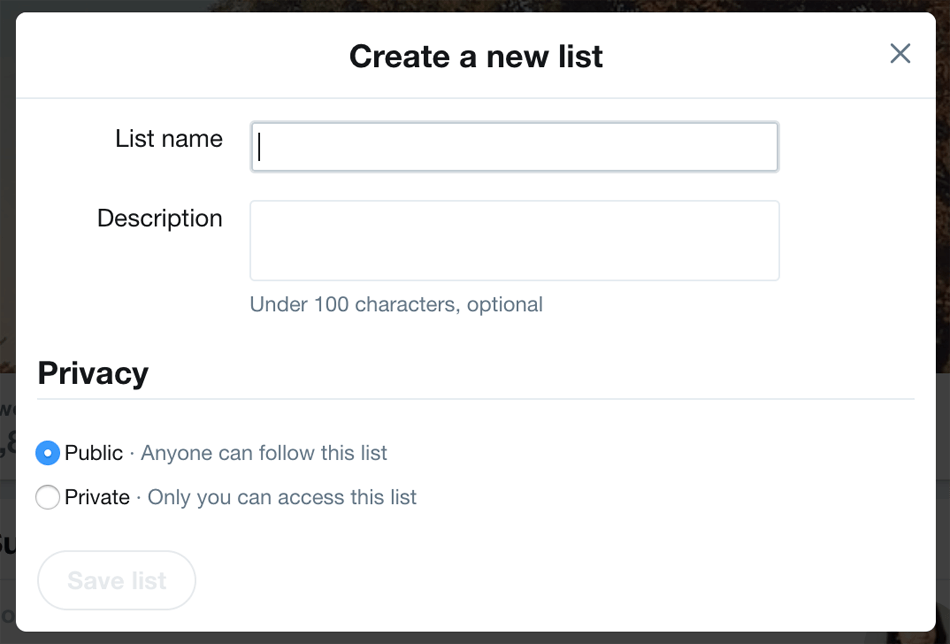This screenshot has height=644, width=950.
Task: Click the blue filled Public radio circle
Action: pyautogui.click(x=47, y=453)
